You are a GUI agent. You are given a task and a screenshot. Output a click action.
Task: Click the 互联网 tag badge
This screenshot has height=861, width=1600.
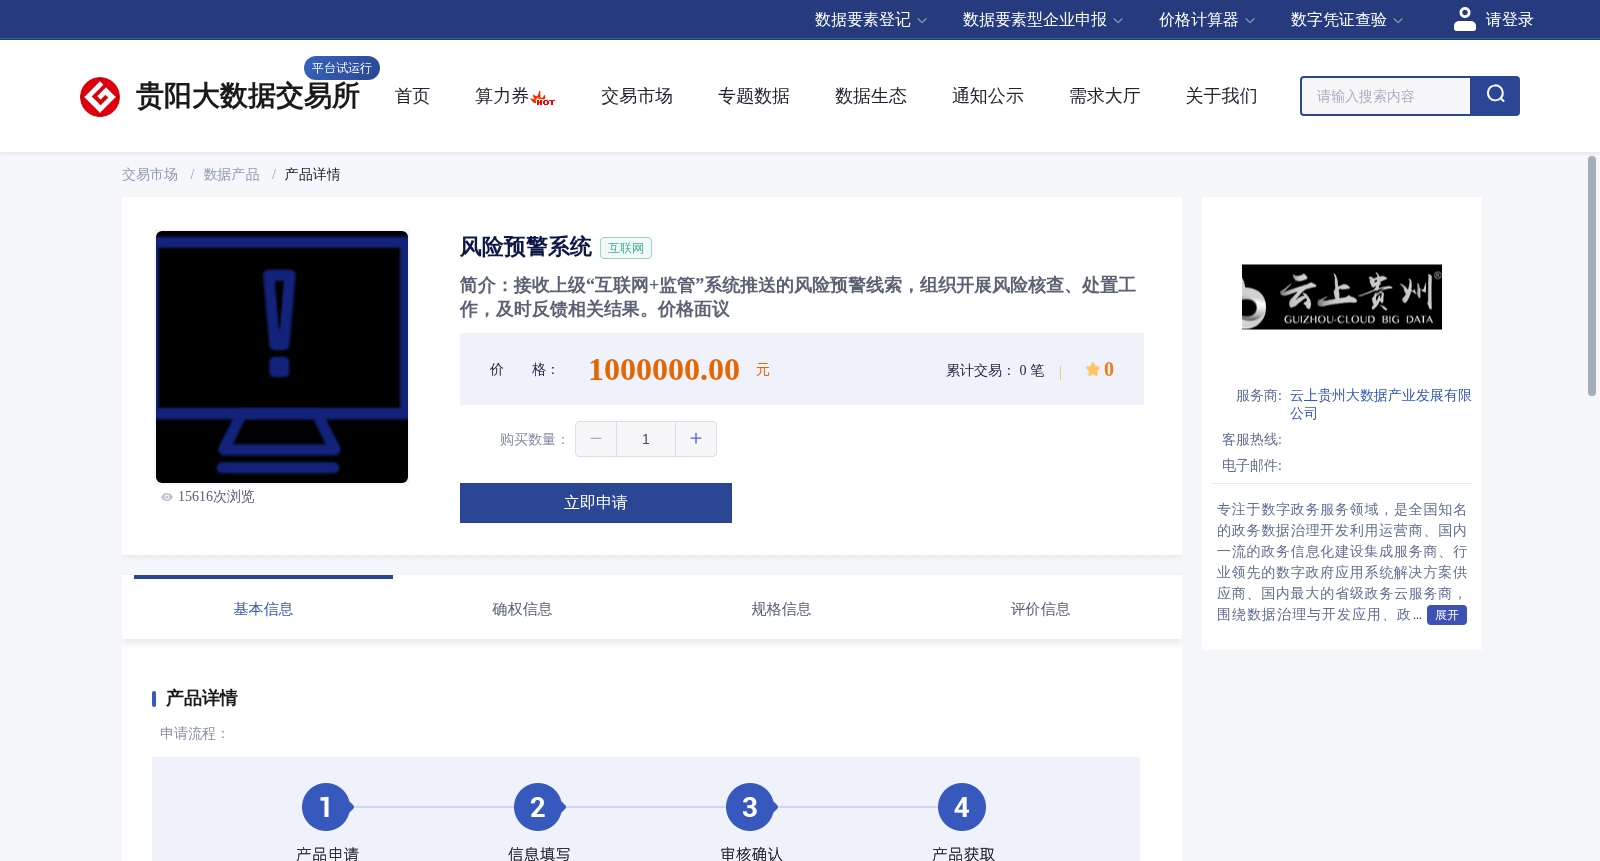point(626,248)
